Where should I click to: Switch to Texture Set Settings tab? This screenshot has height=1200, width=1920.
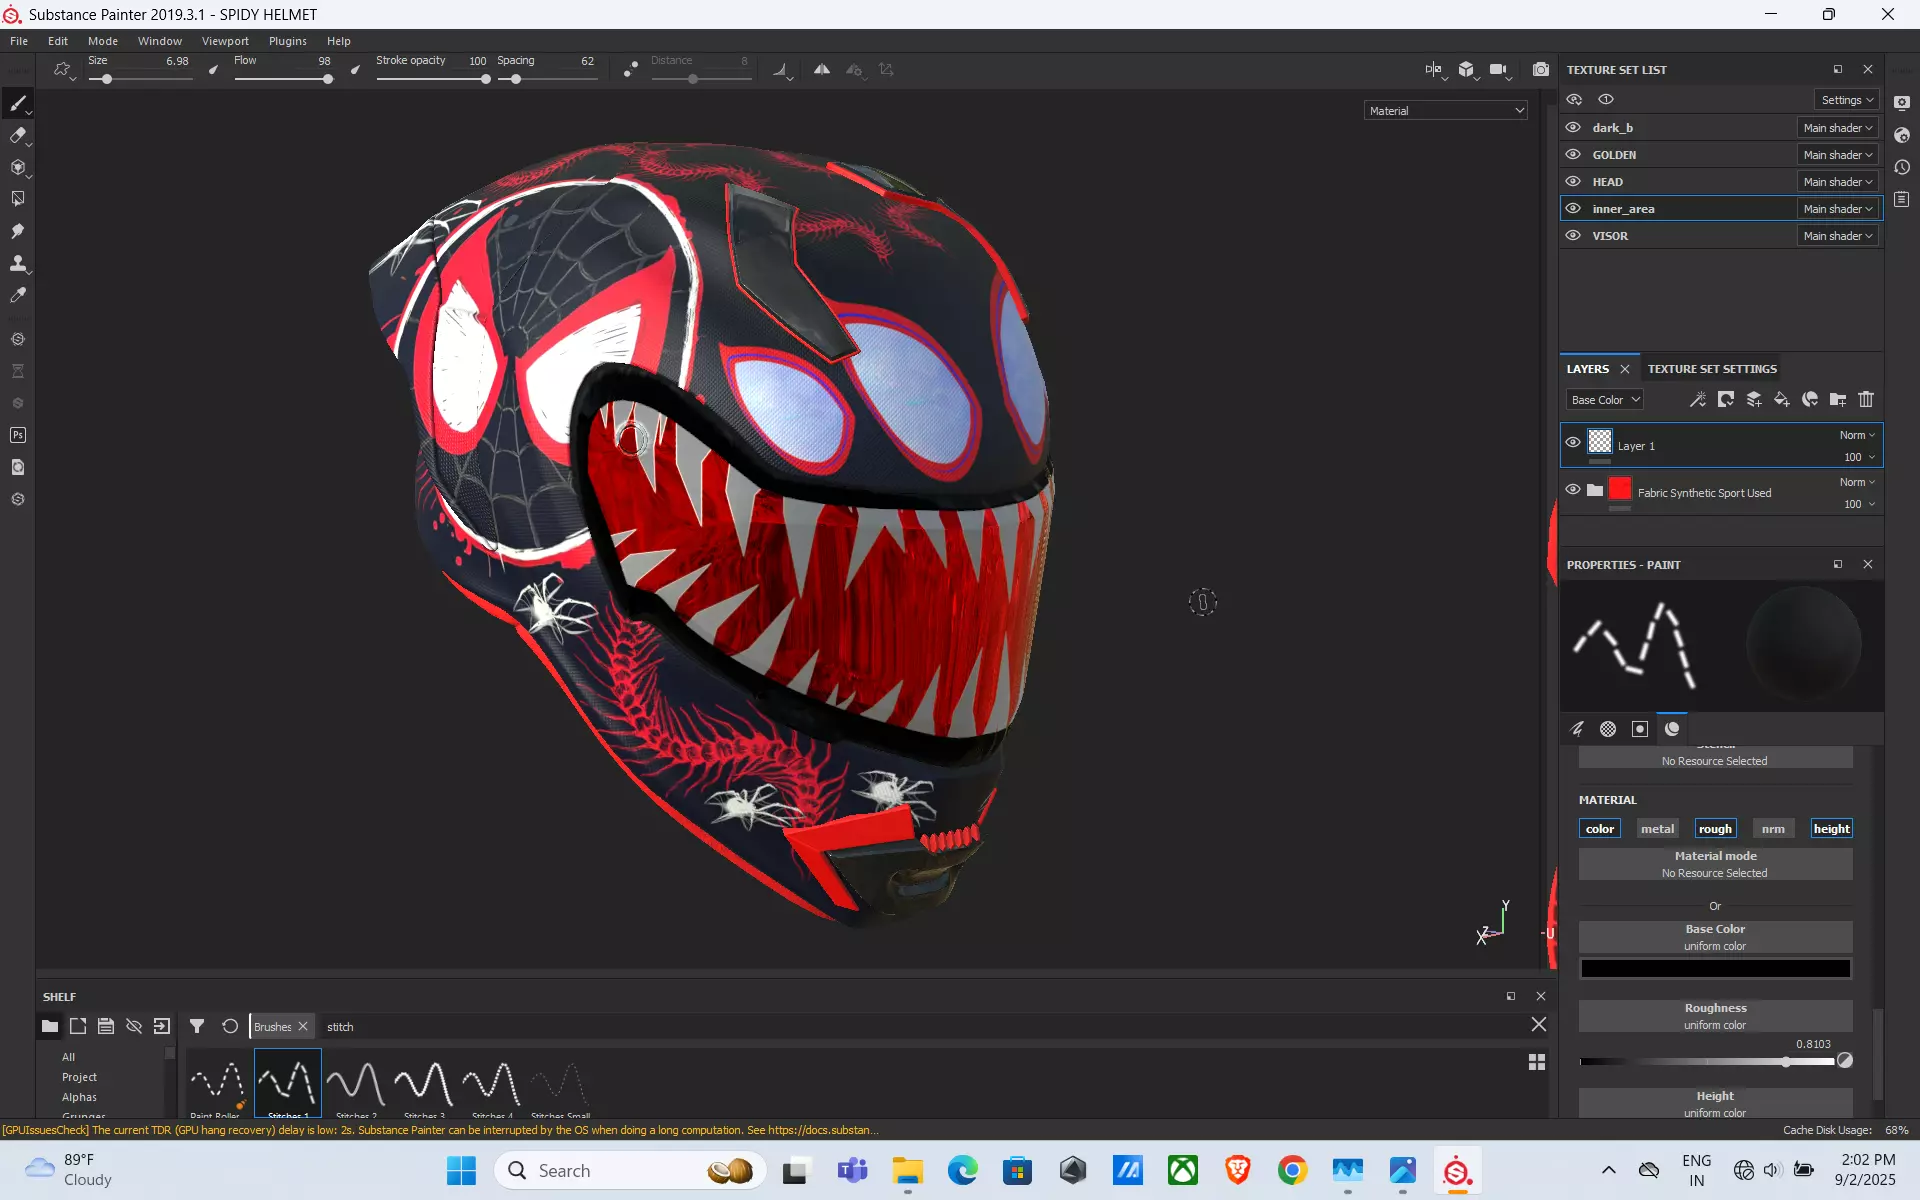click(x=1712, y=369)
